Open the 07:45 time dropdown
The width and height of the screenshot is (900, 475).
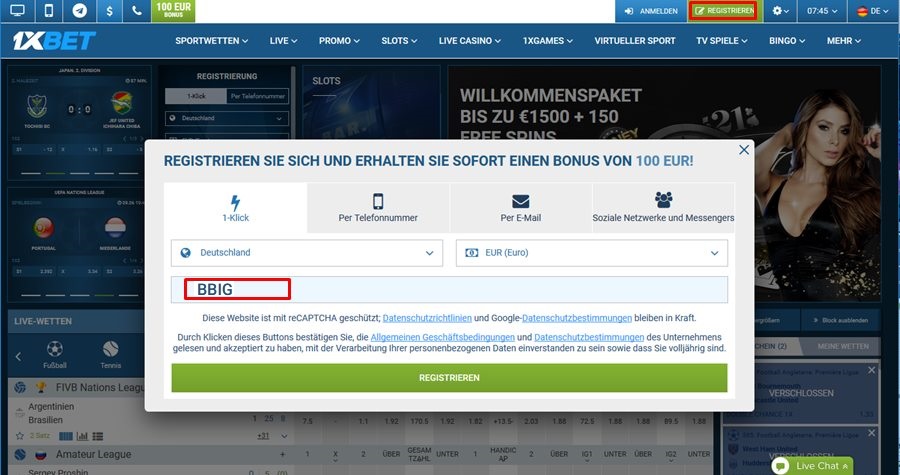(822, 11)
